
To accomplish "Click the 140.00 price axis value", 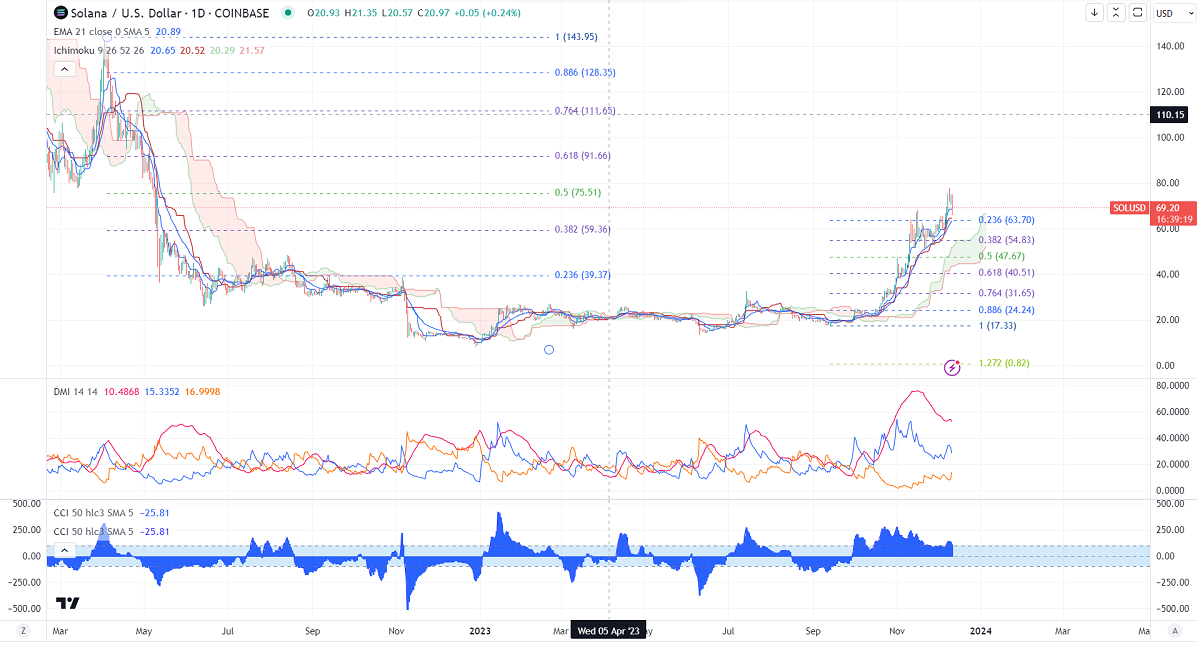I will 1170,46.
